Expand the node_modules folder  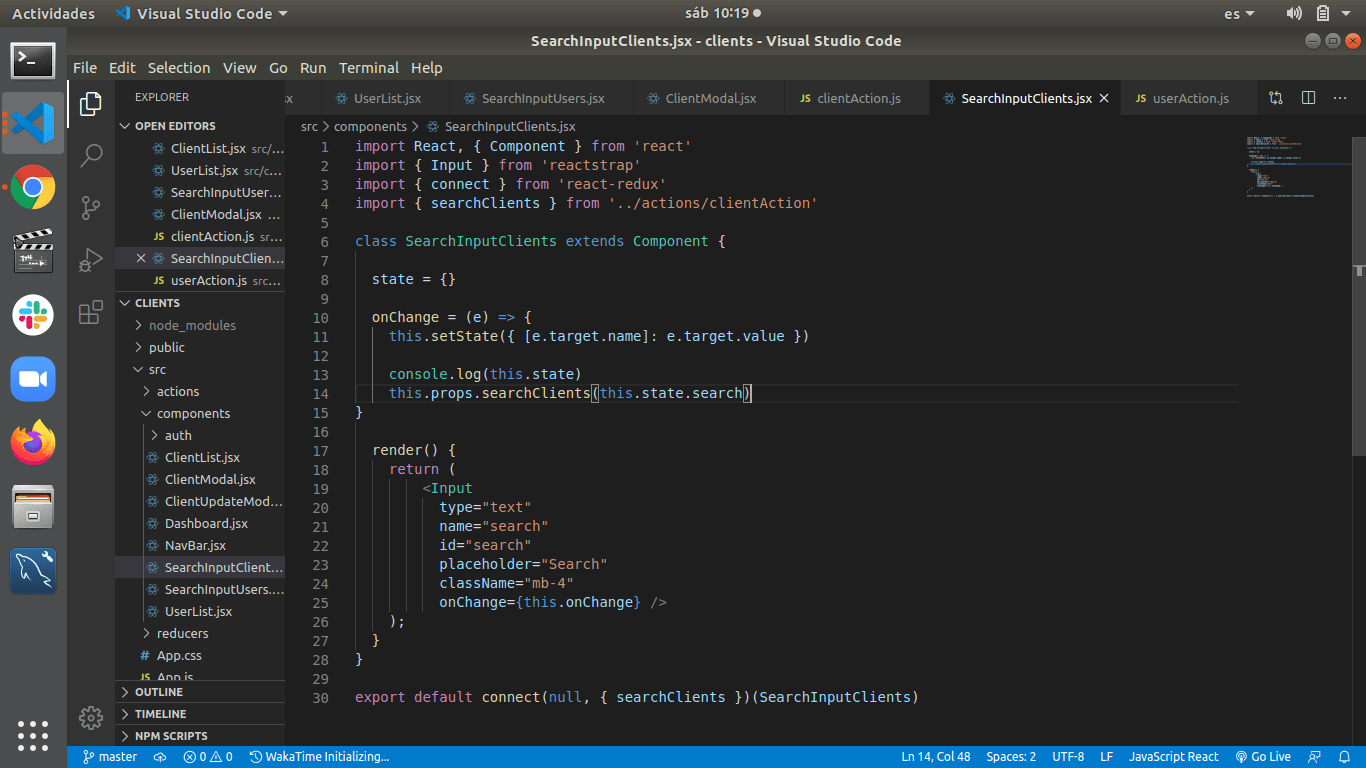click(x=192, y=325)
